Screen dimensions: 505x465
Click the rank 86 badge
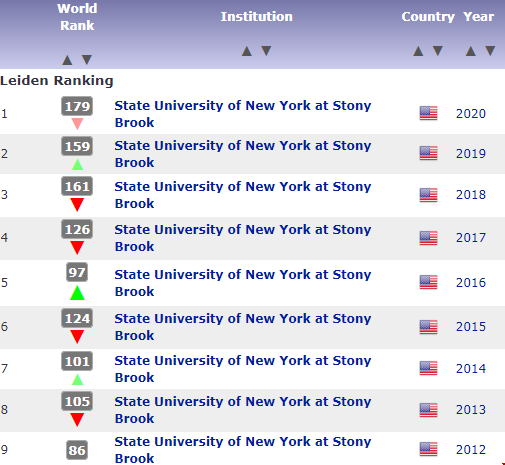[x=77, y=450]
